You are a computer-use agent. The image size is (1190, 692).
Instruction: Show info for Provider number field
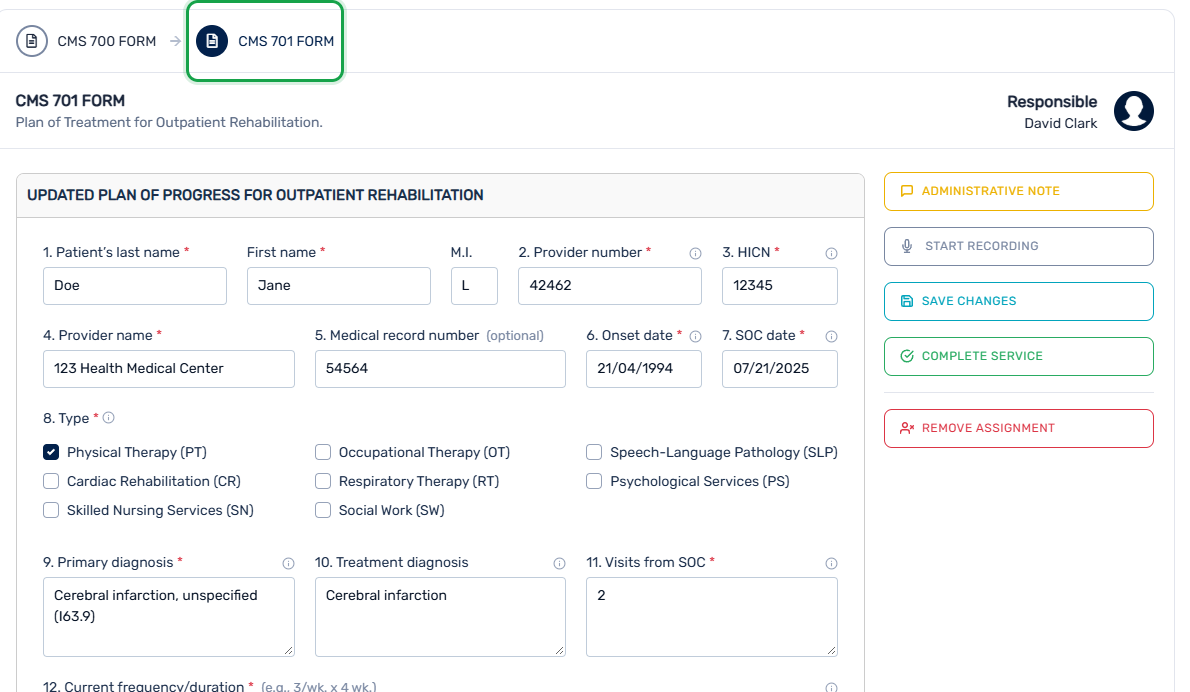coord(695,253)
